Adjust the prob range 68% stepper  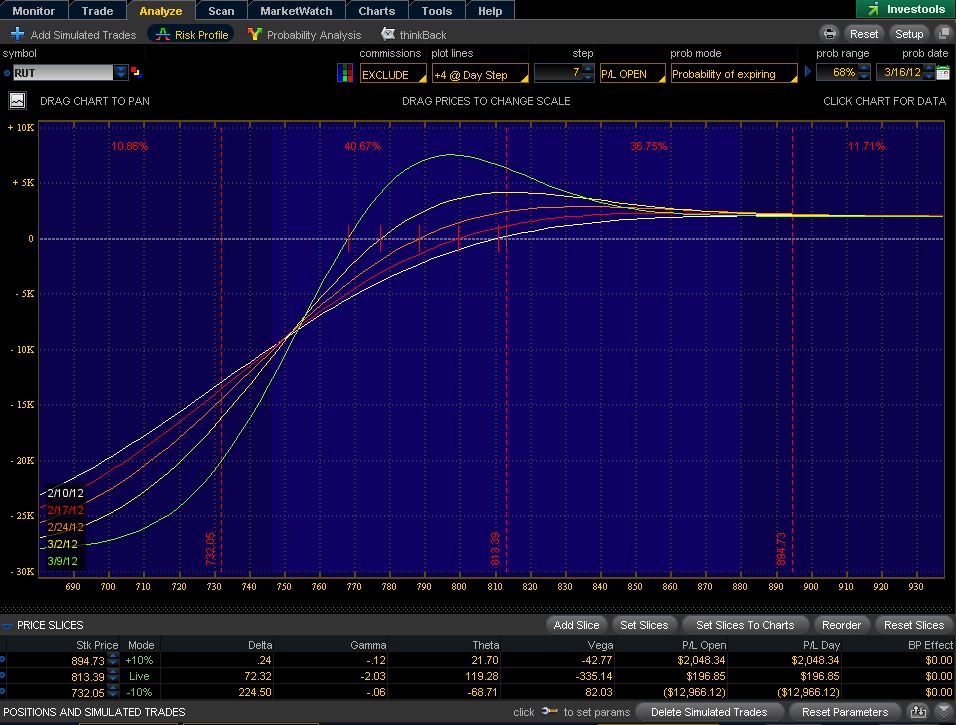coord(864,73)
